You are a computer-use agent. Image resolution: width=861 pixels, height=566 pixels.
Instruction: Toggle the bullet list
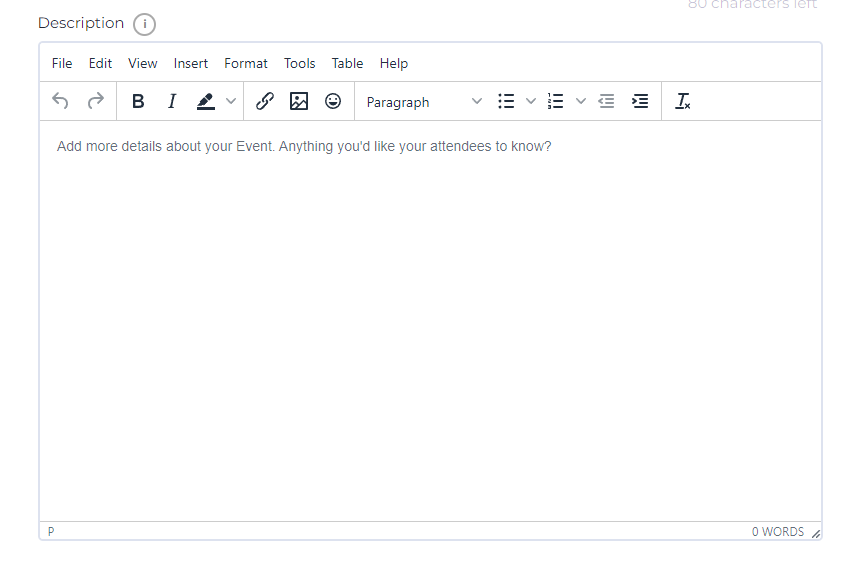(x=507, y=101)
